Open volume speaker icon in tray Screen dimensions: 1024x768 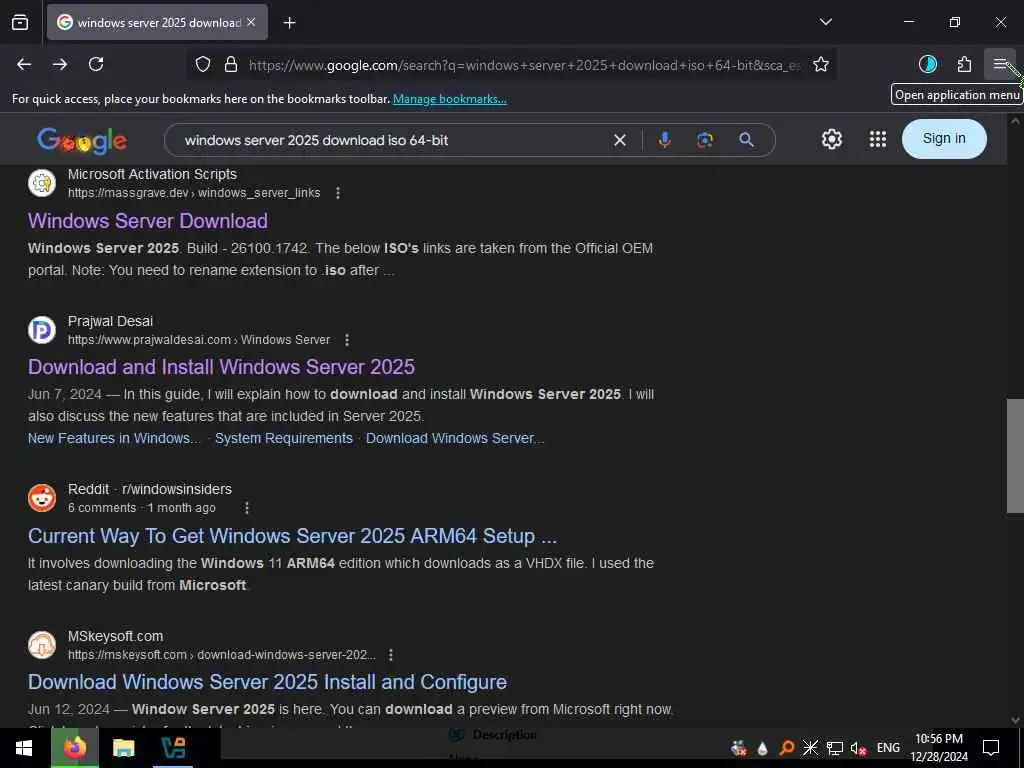[858, 748]
